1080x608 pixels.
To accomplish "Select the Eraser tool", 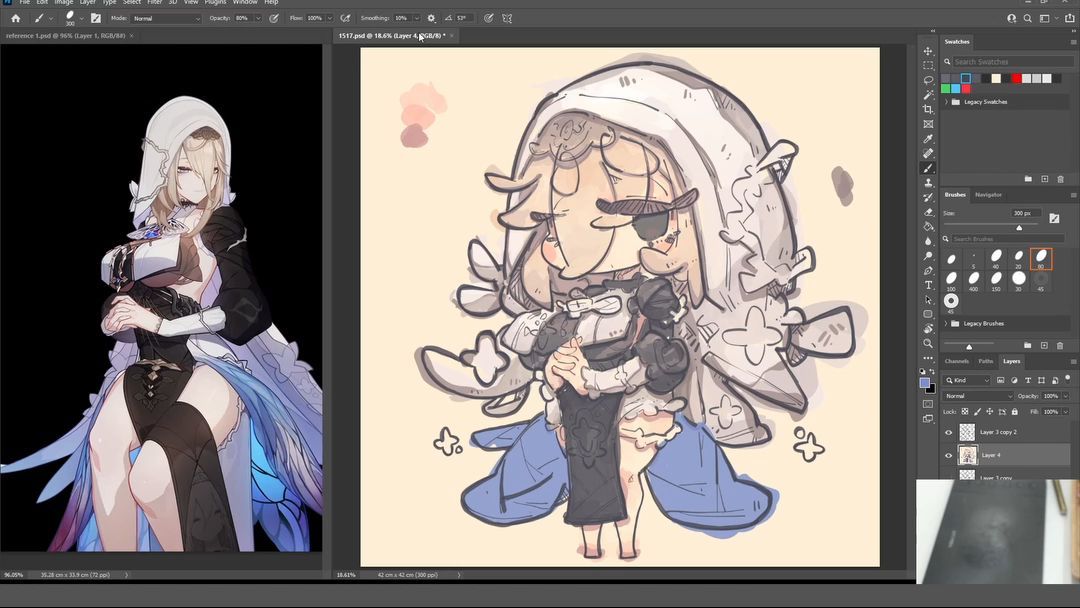I will (928, 212).
